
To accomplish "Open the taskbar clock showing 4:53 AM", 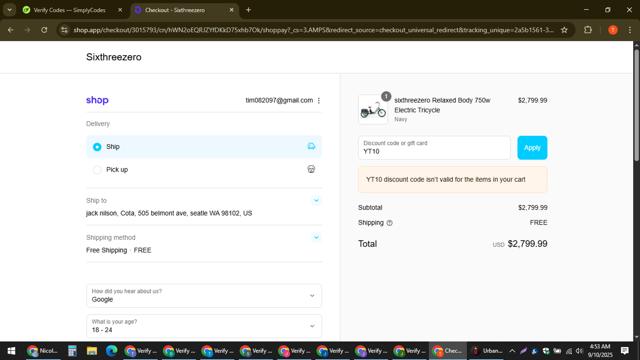I will coord(600,351).
